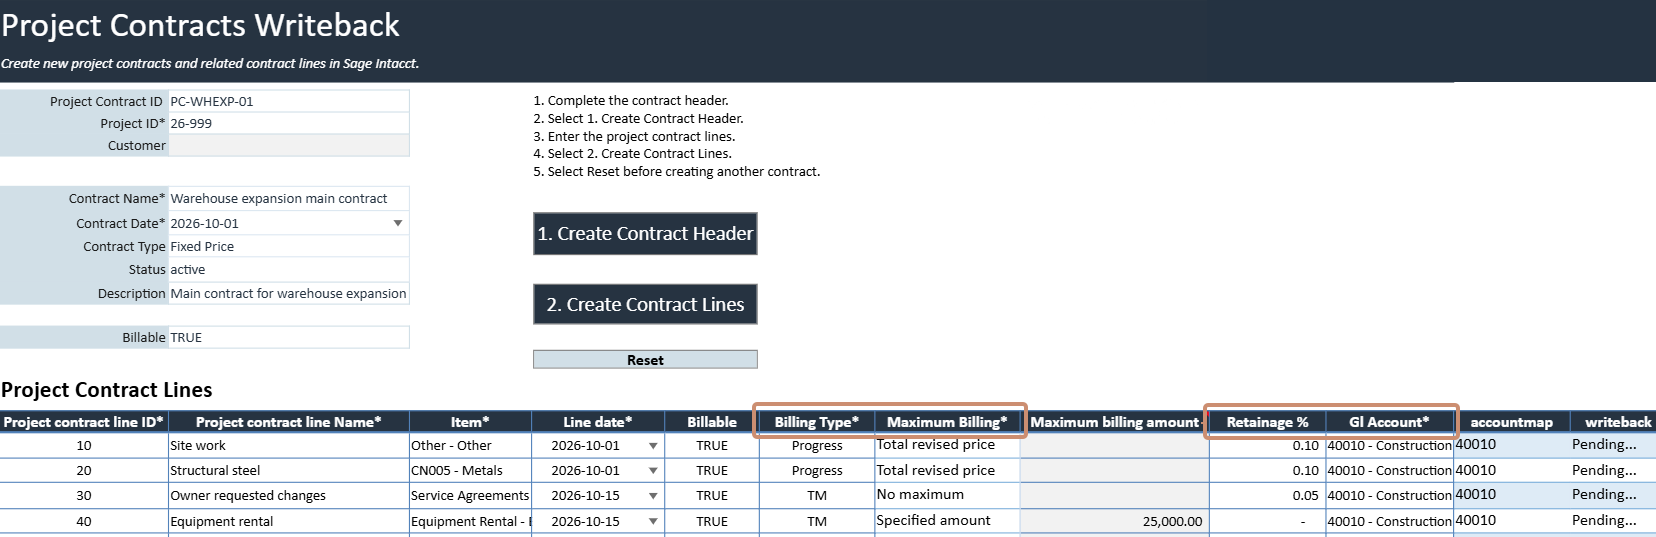Select the Retainage 0.05 cell
This screenshot has width=1656, height=537.
point(1267,496)
